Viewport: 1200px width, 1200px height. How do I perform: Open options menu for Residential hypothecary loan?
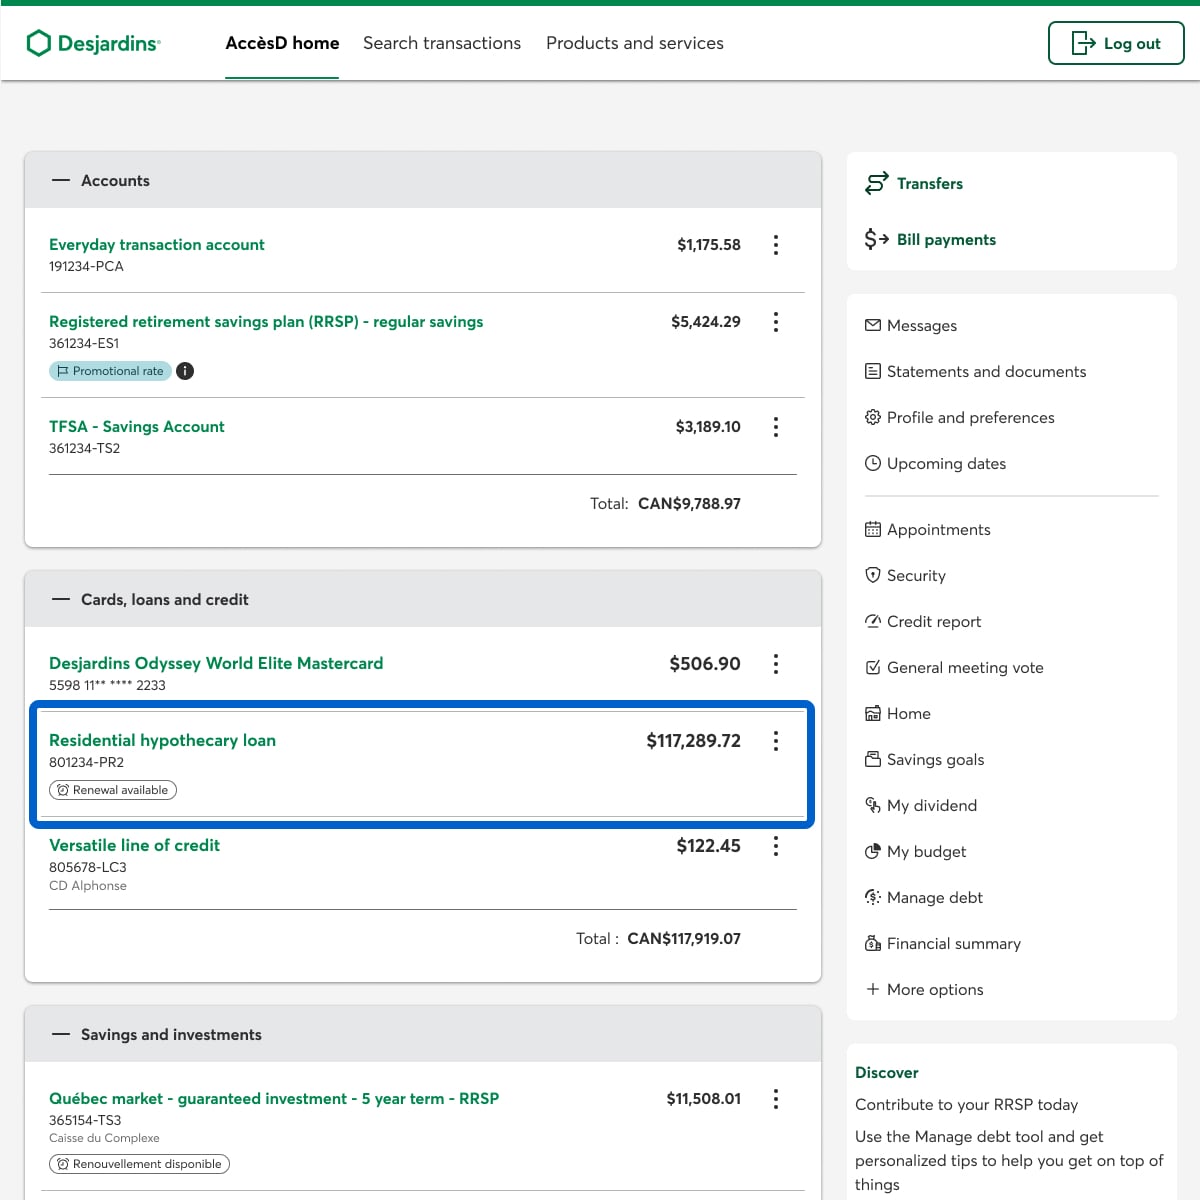[776, 741]
